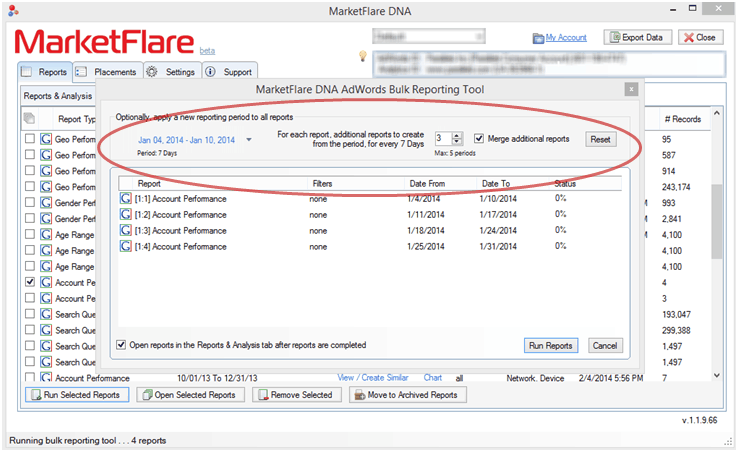Screen dimensions: 737x453
Task: Click the # Records column header
Action: click(x=683, y=119)
